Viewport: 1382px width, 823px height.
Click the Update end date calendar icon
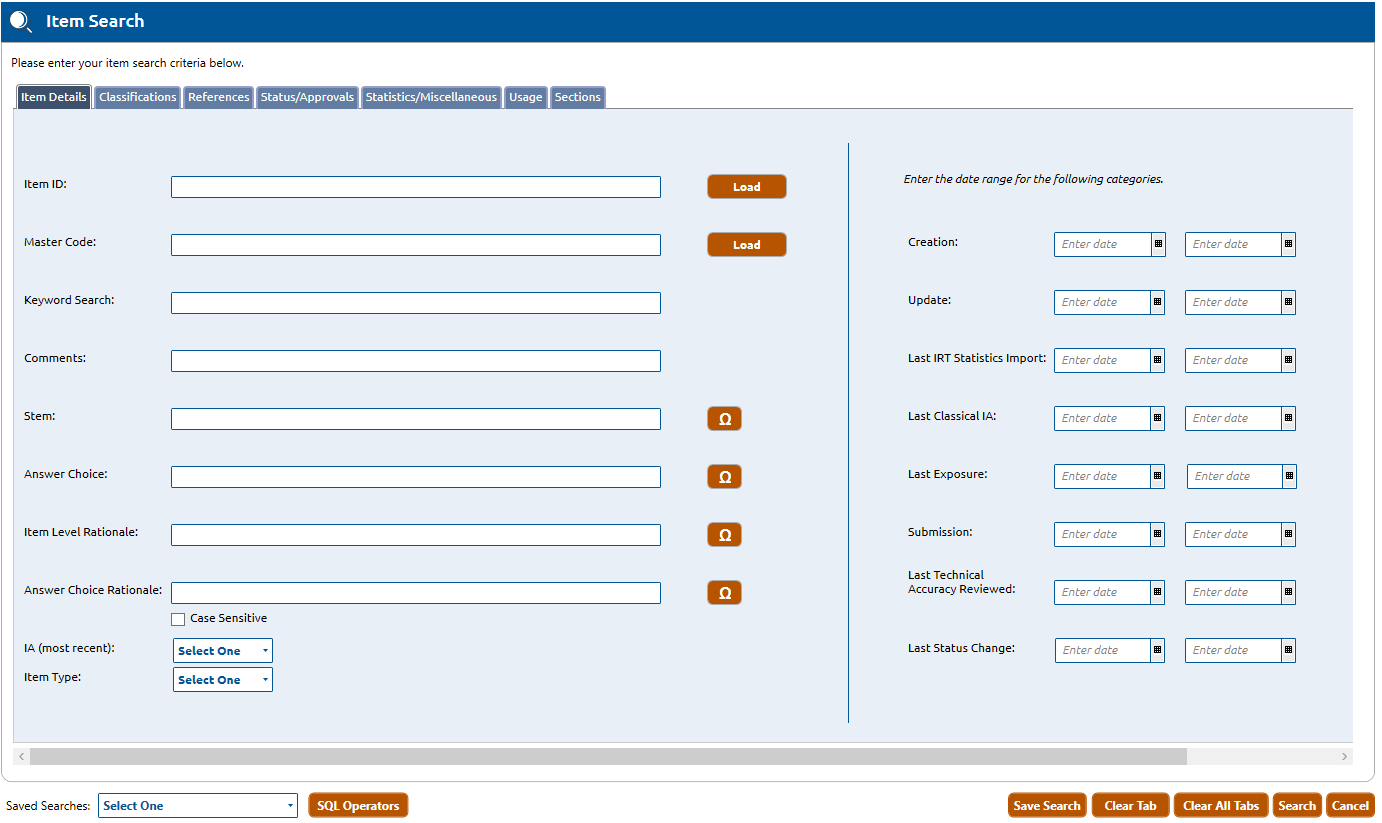coord(1288,302)
